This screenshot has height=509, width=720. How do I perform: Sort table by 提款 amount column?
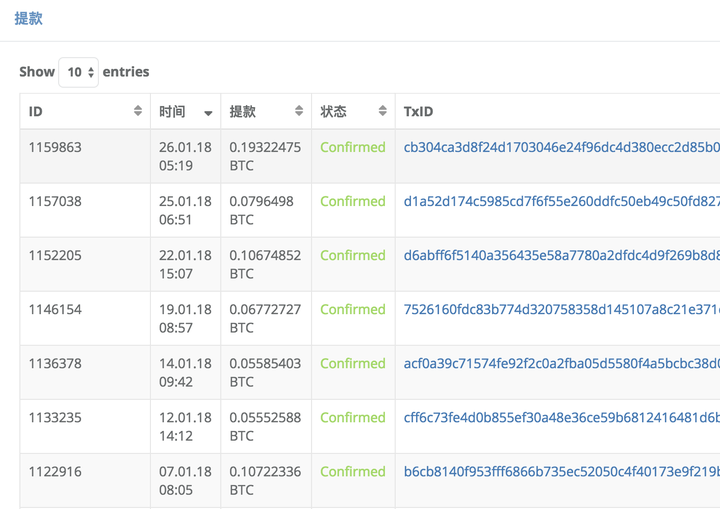click(x=266, y=111)
